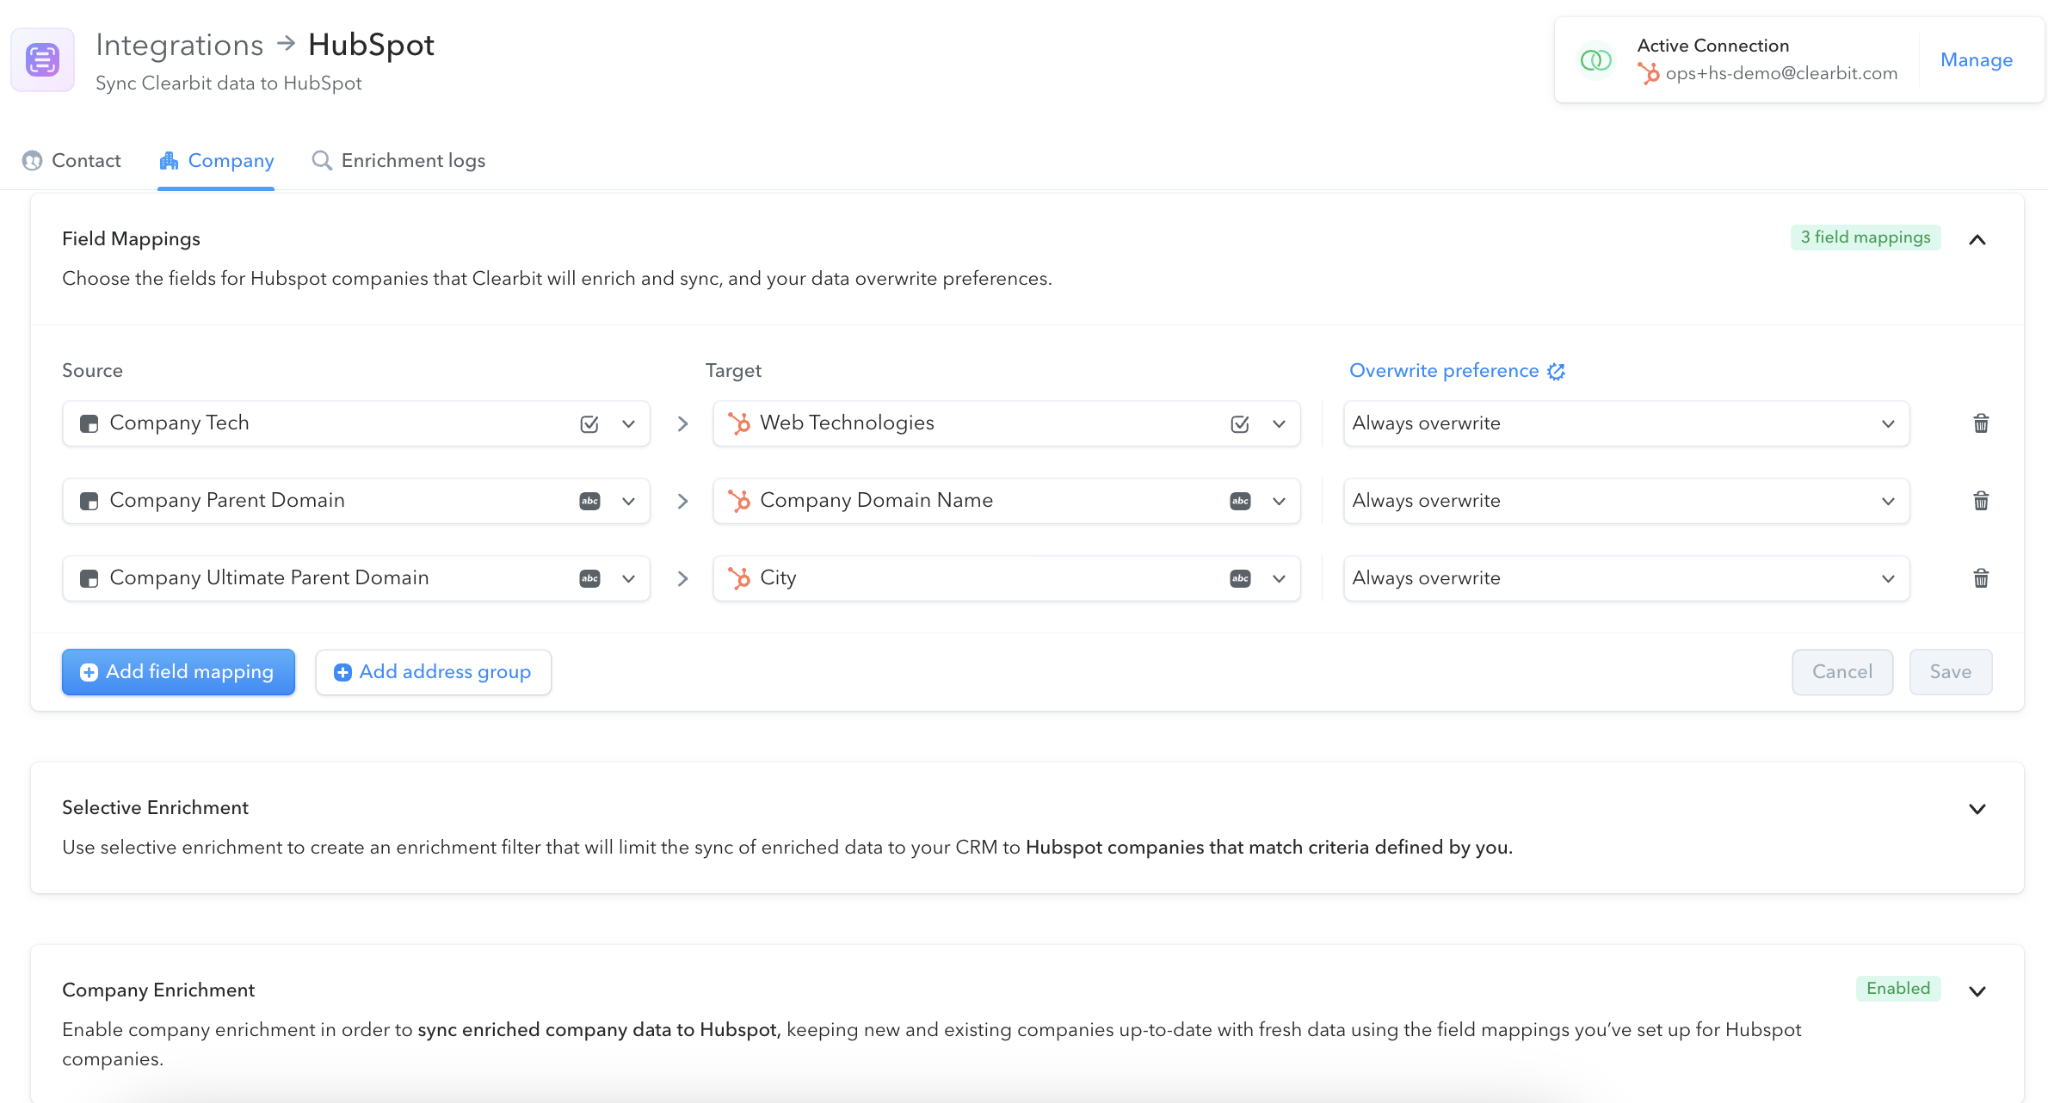Click the HubSpot logo beside the connection email
Screen dimensions: 2048x1103
1648,73
